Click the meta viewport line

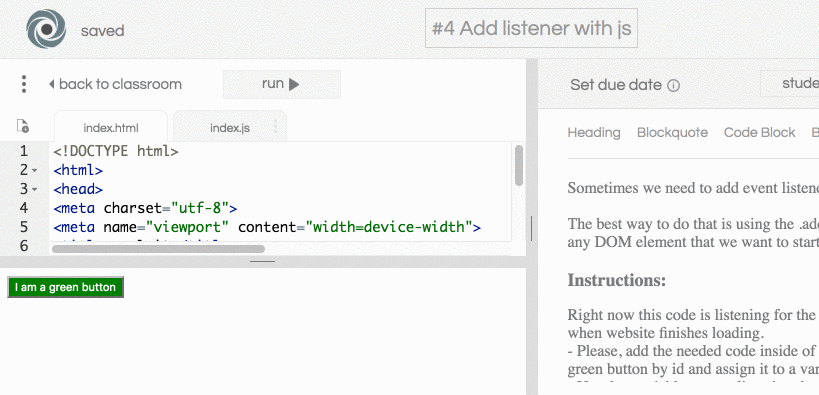(267, 227)
